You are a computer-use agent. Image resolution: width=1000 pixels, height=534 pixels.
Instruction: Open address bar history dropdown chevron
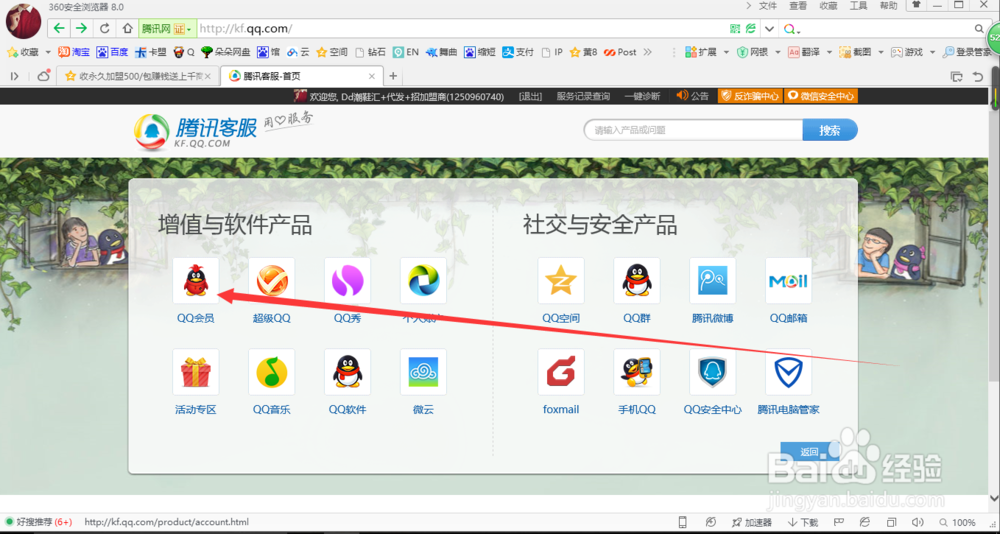(770, 29)
